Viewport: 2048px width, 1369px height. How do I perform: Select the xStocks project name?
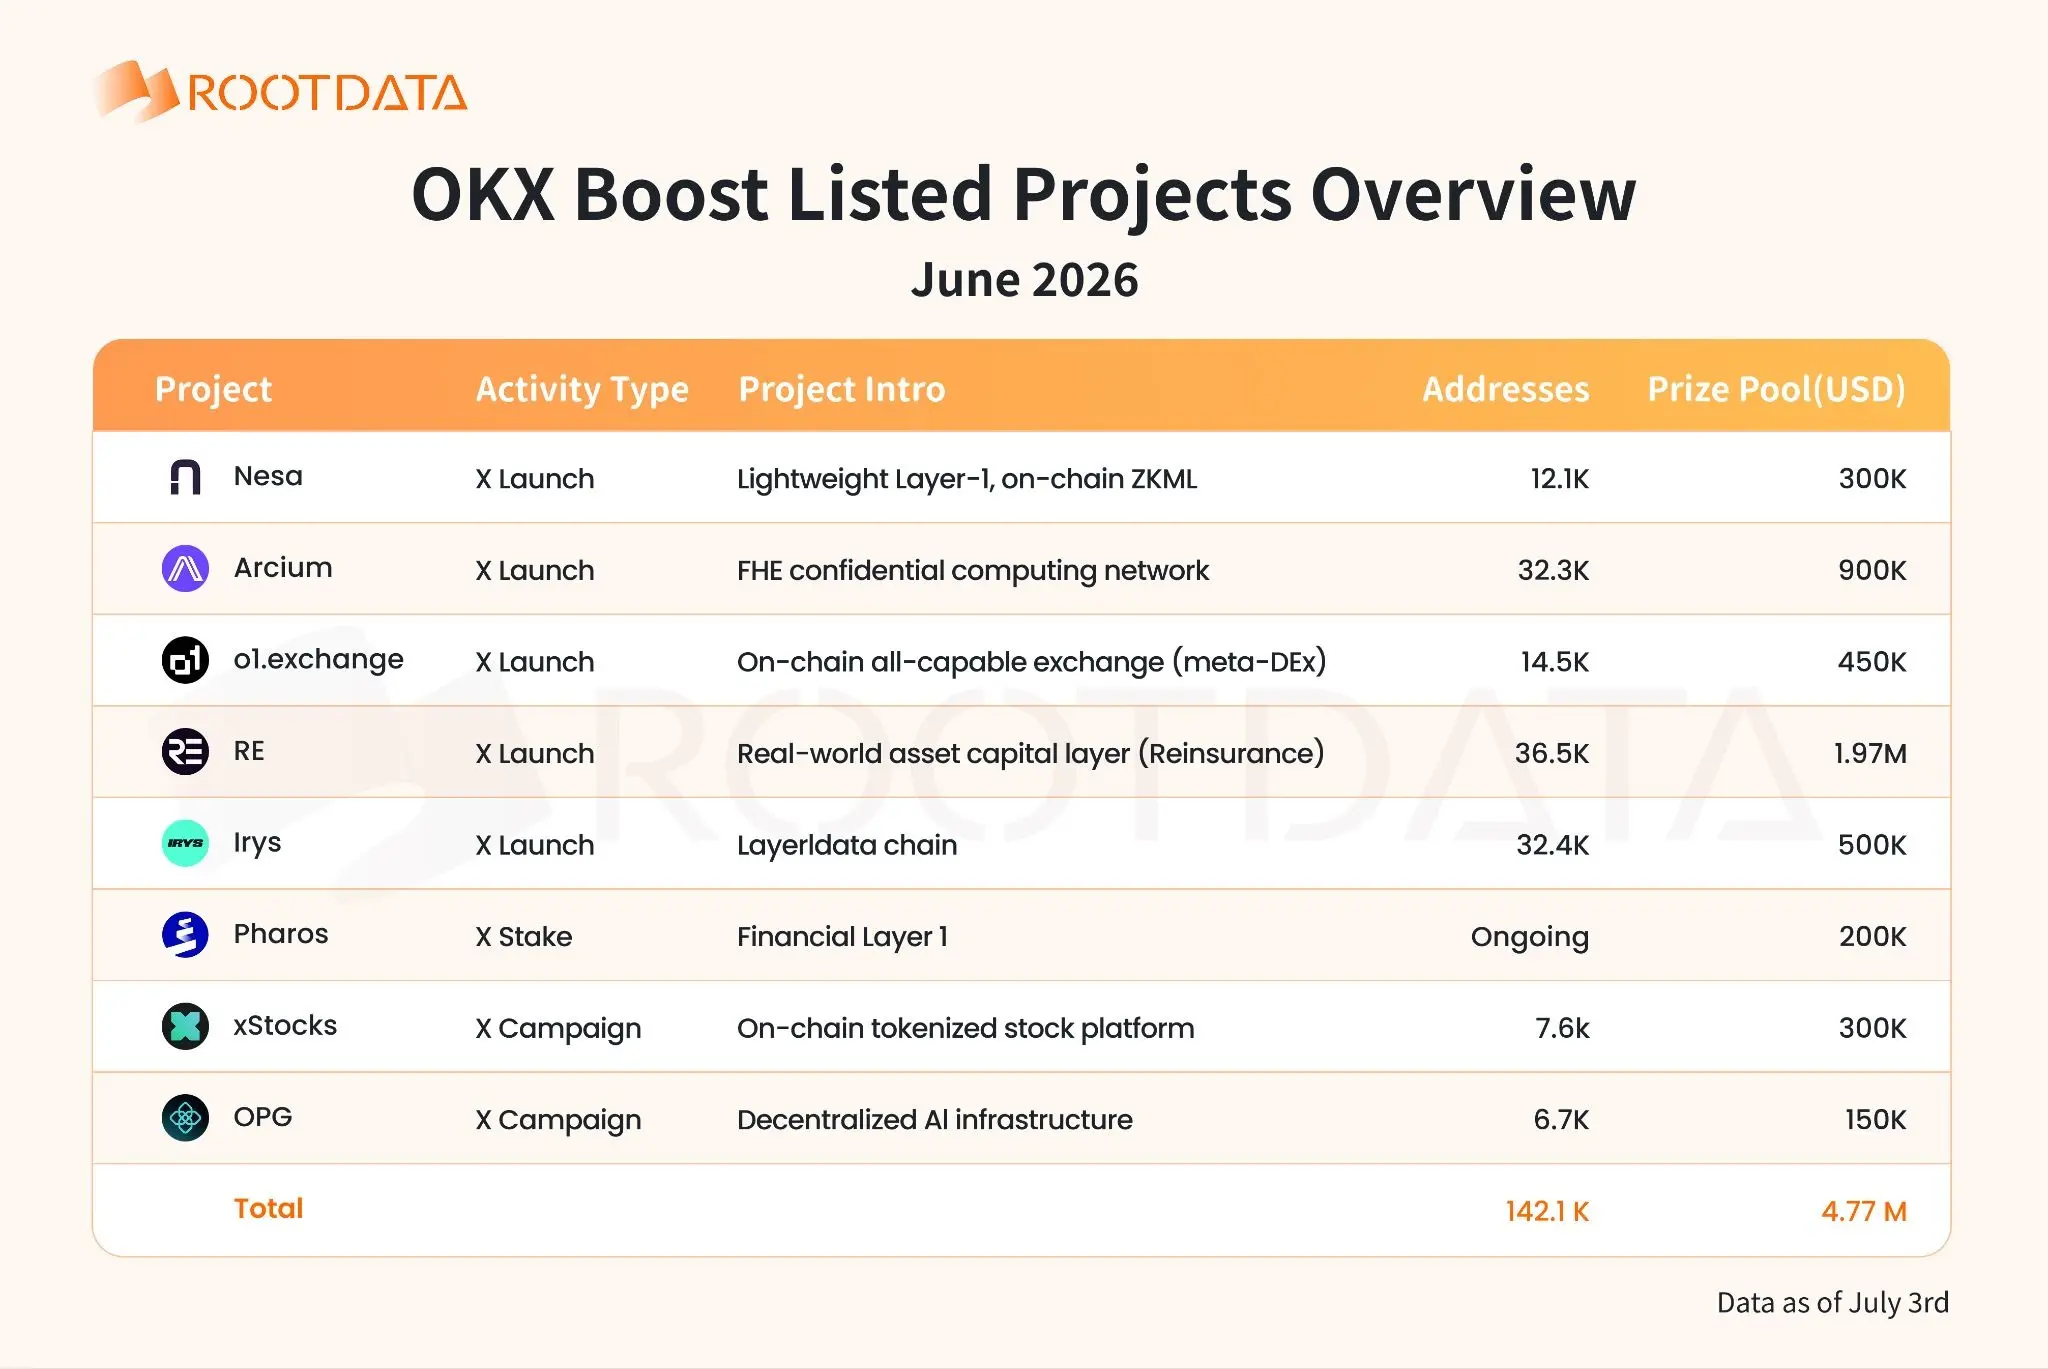[285, 1026]
